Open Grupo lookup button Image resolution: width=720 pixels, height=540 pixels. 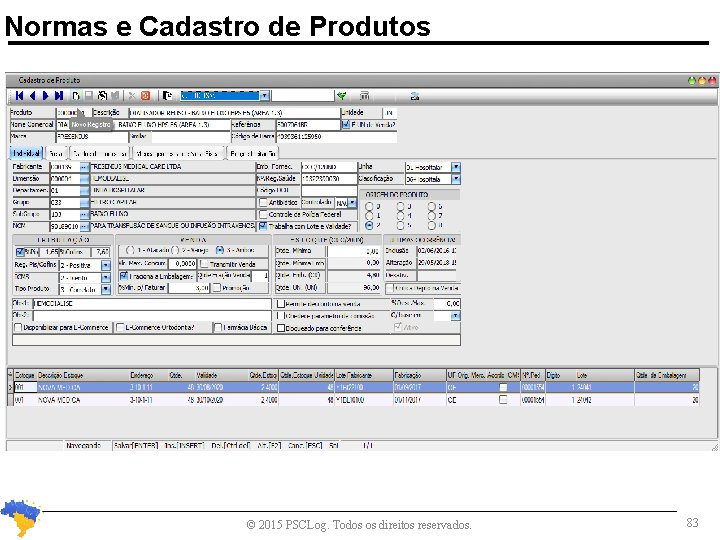(x=84, y=202)
